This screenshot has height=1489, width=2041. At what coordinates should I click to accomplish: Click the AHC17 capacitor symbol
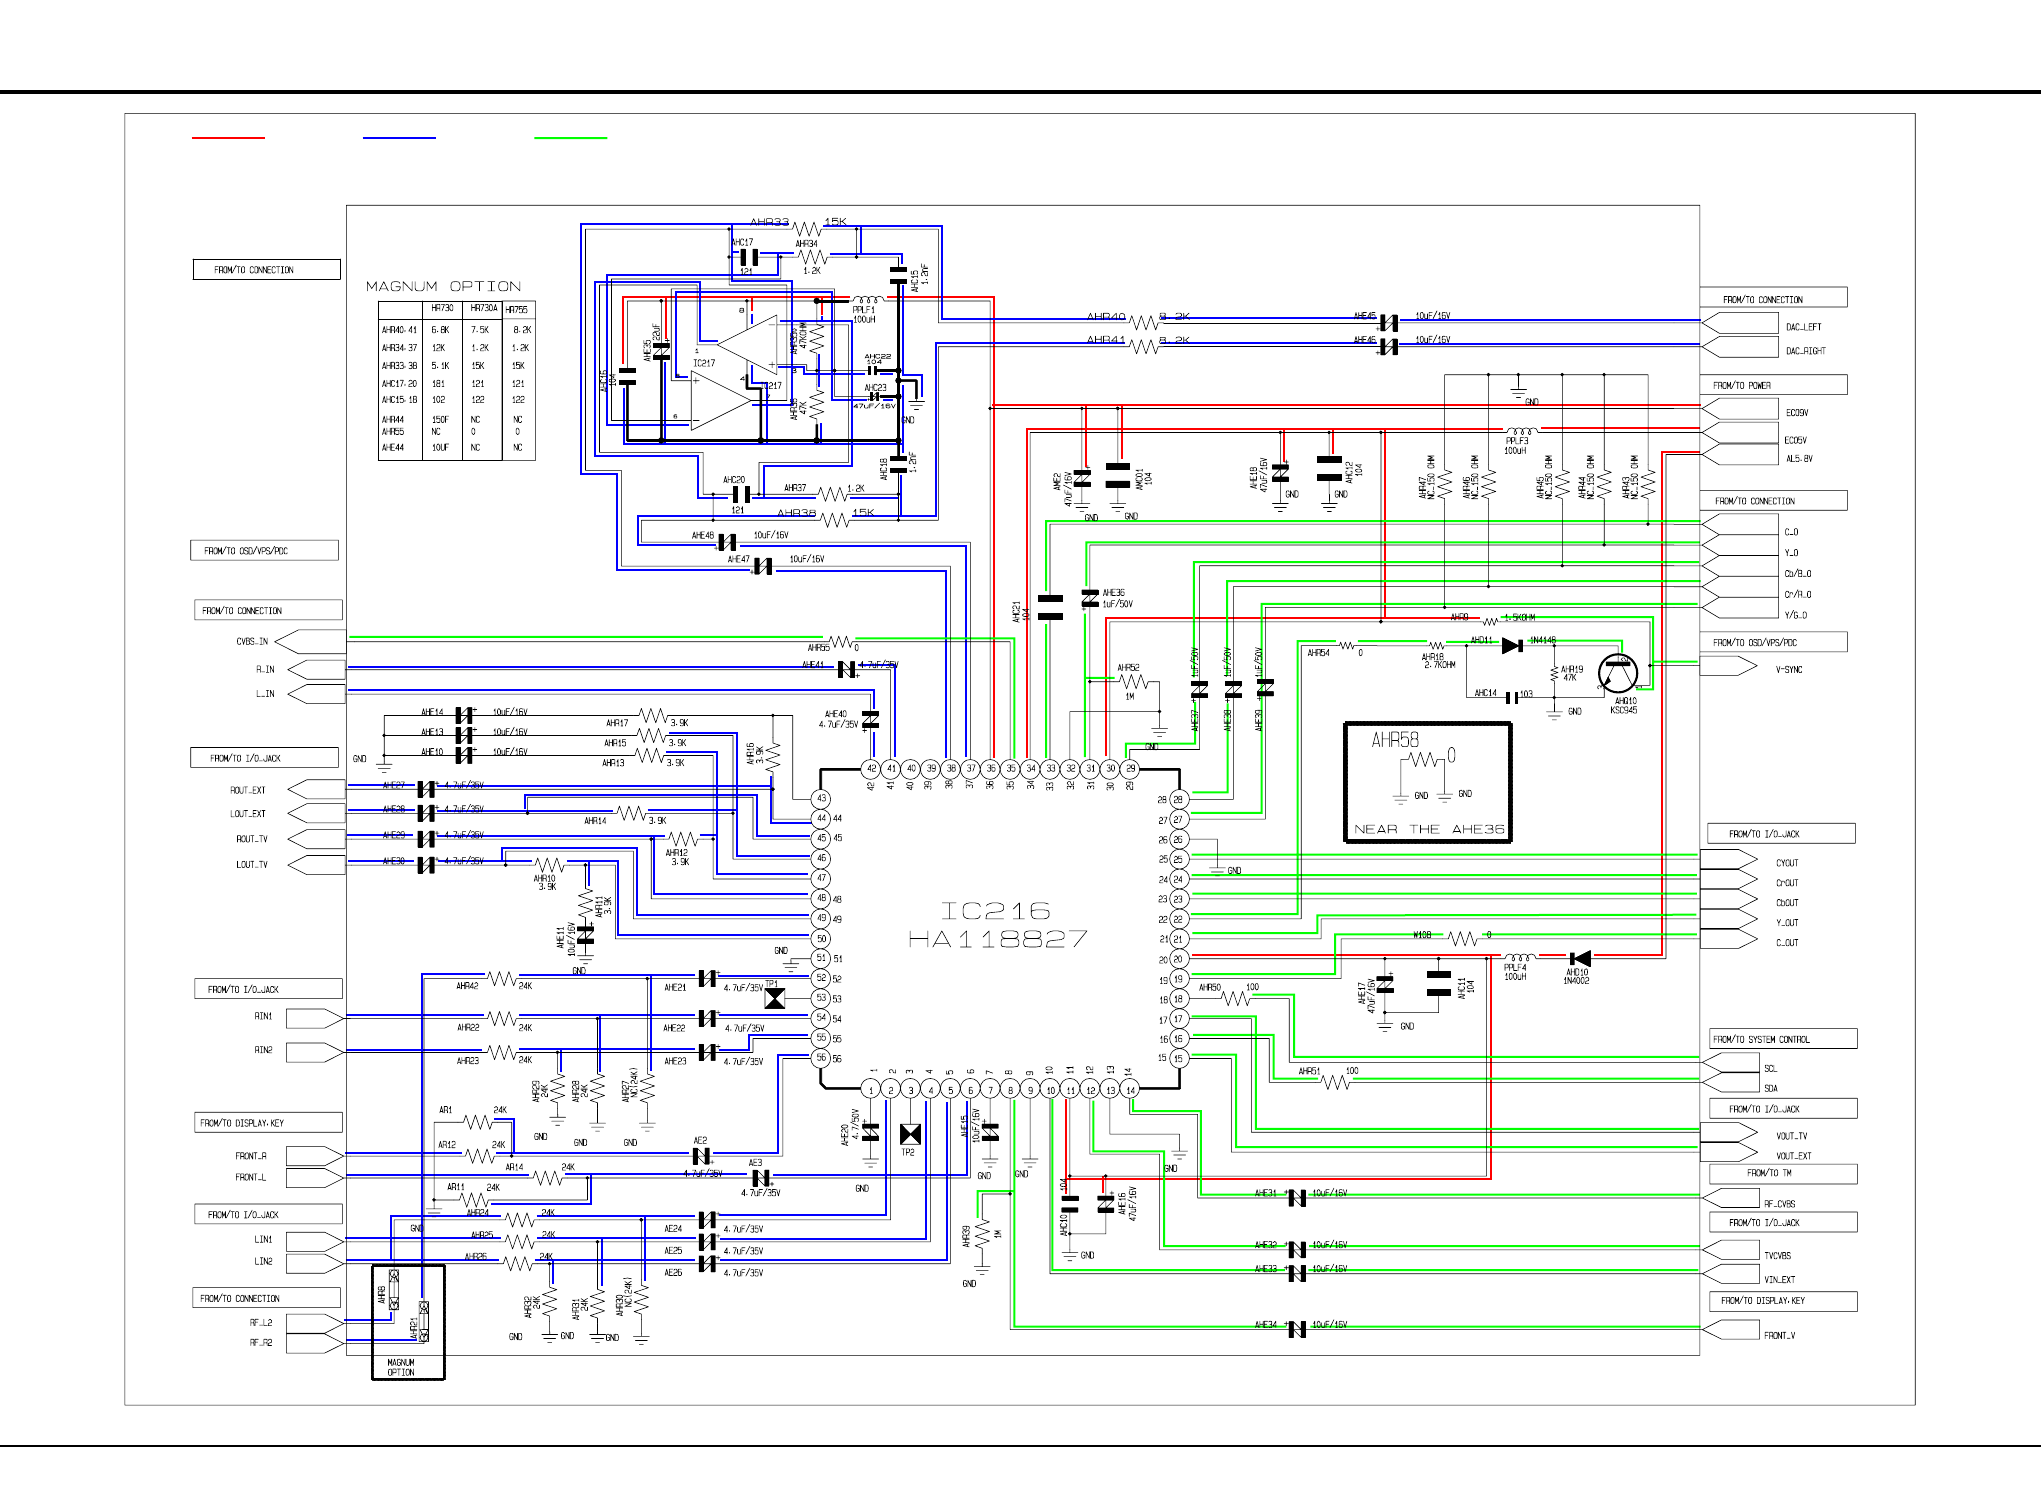(748, 257)
